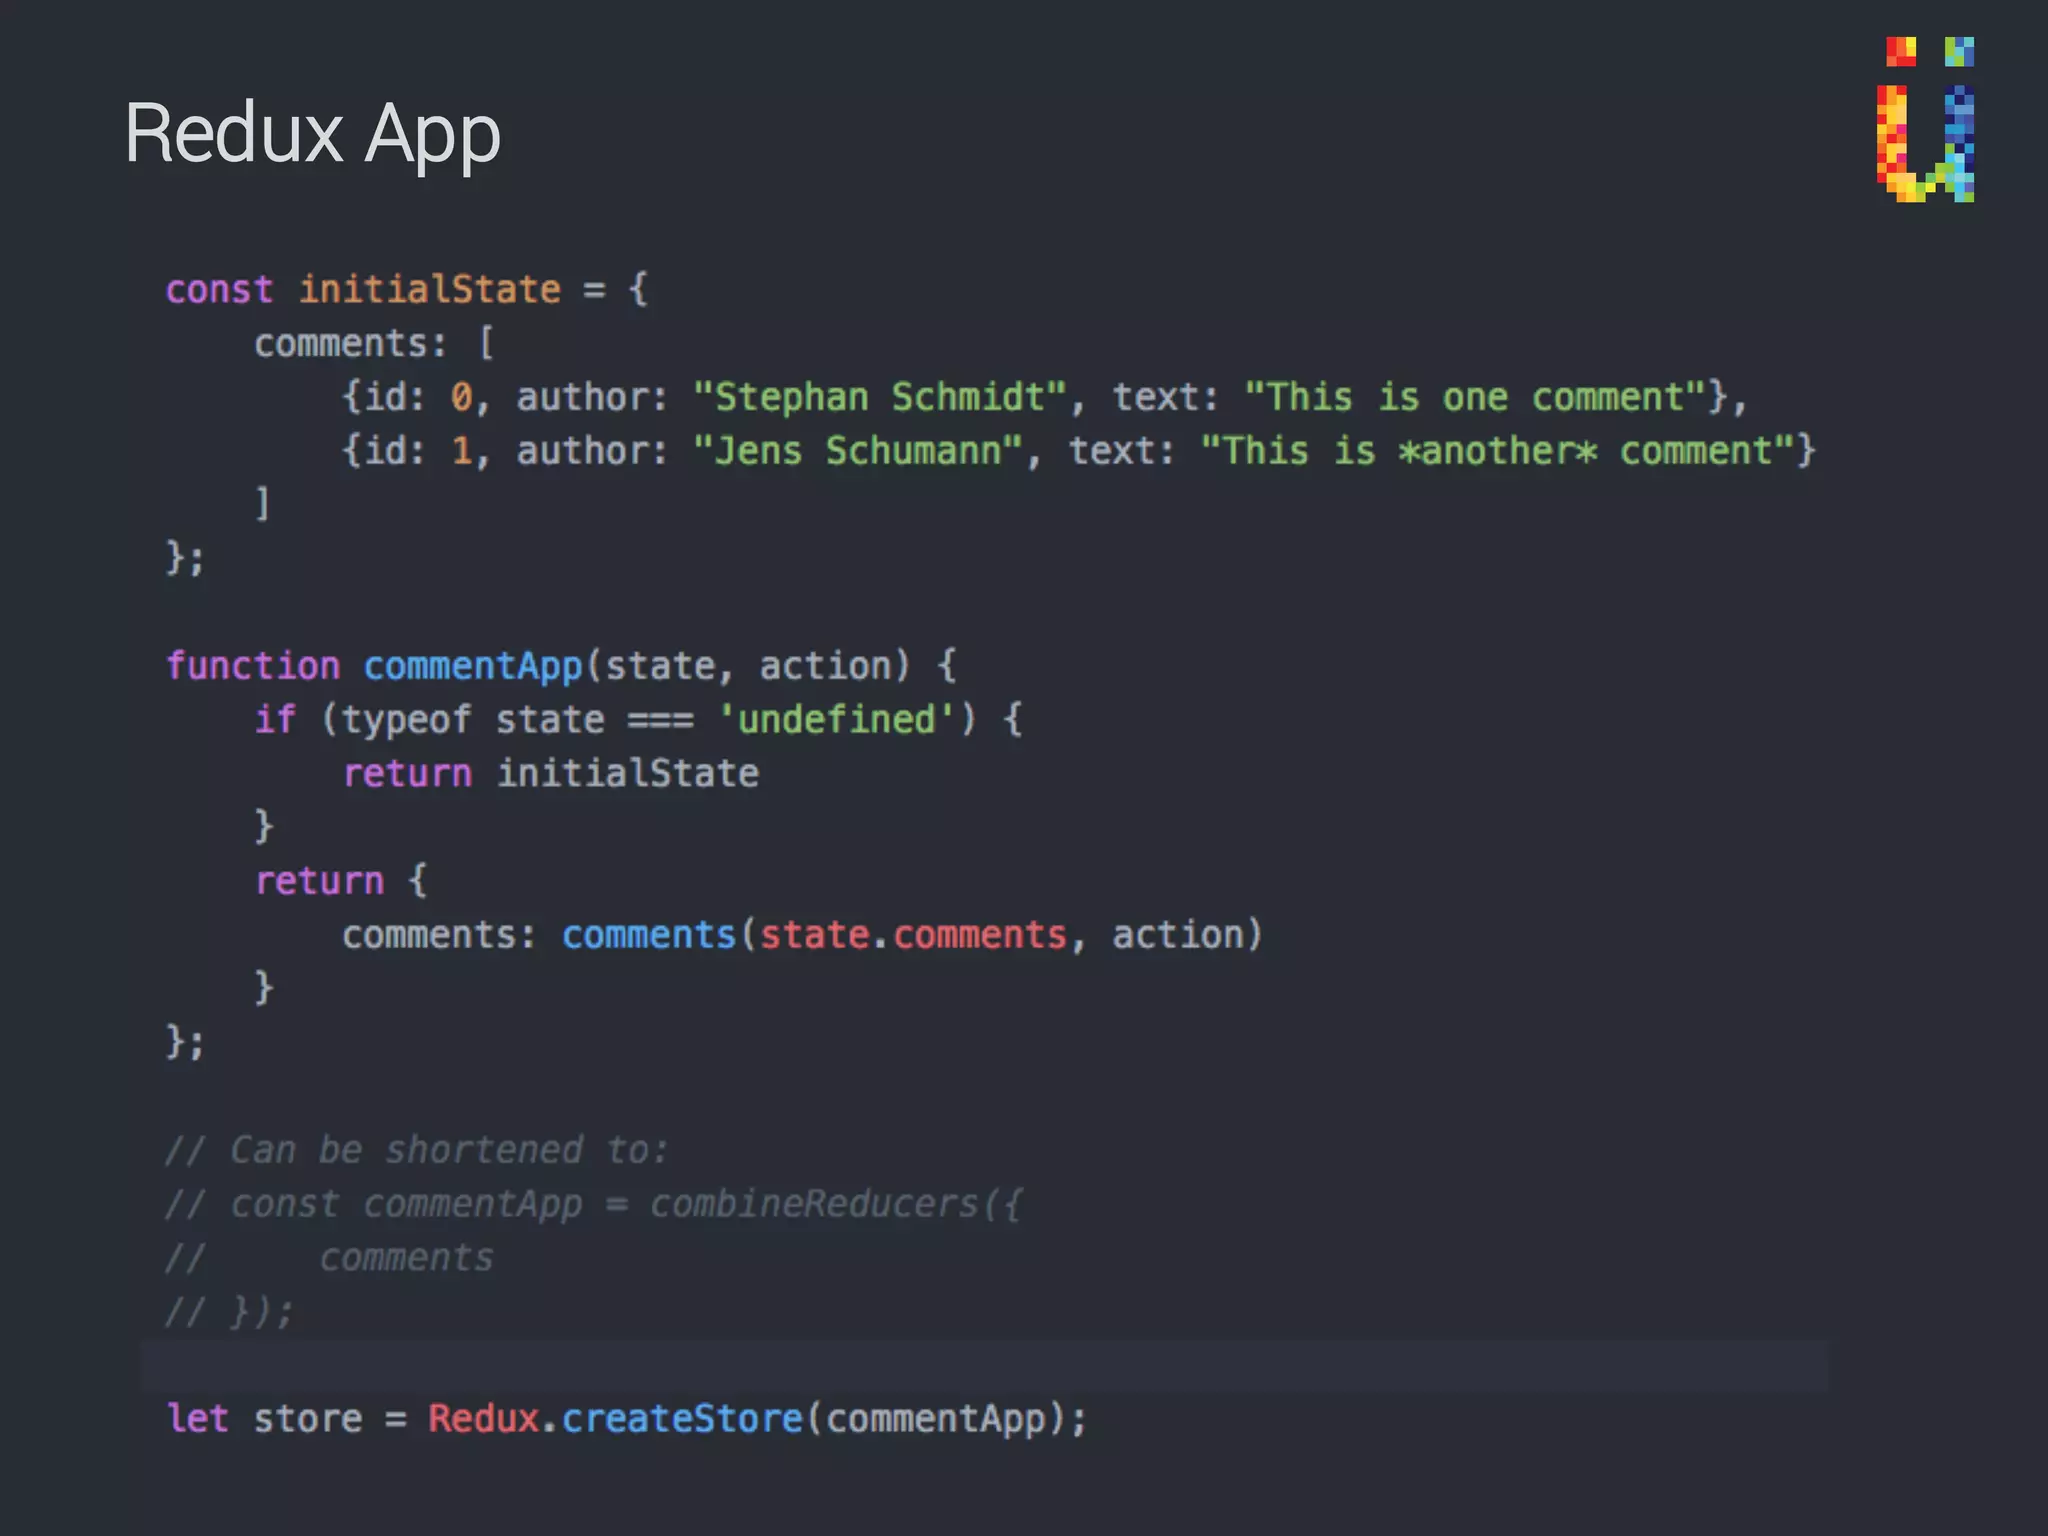This screenshot has width=2048, height=1536.
Task: Click the Redux App slide title
Action: [312, 134]
